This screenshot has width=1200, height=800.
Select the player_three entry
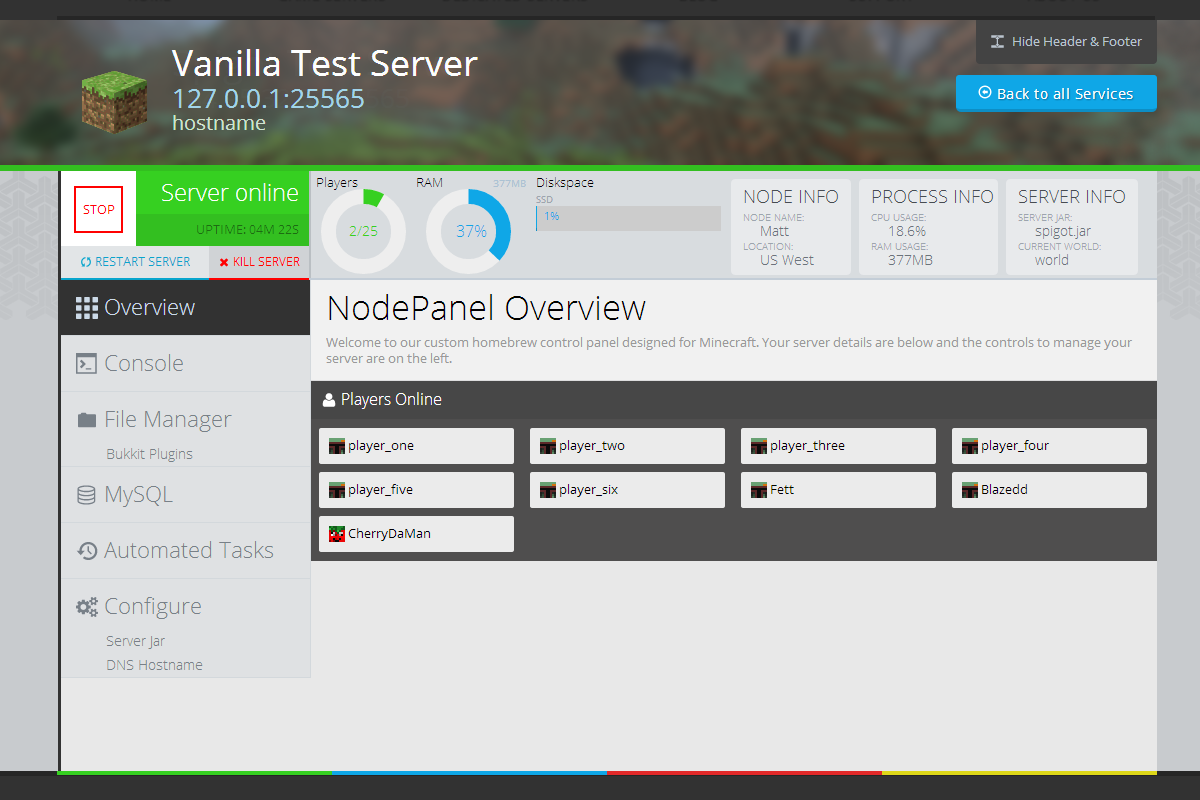[838, 446]
